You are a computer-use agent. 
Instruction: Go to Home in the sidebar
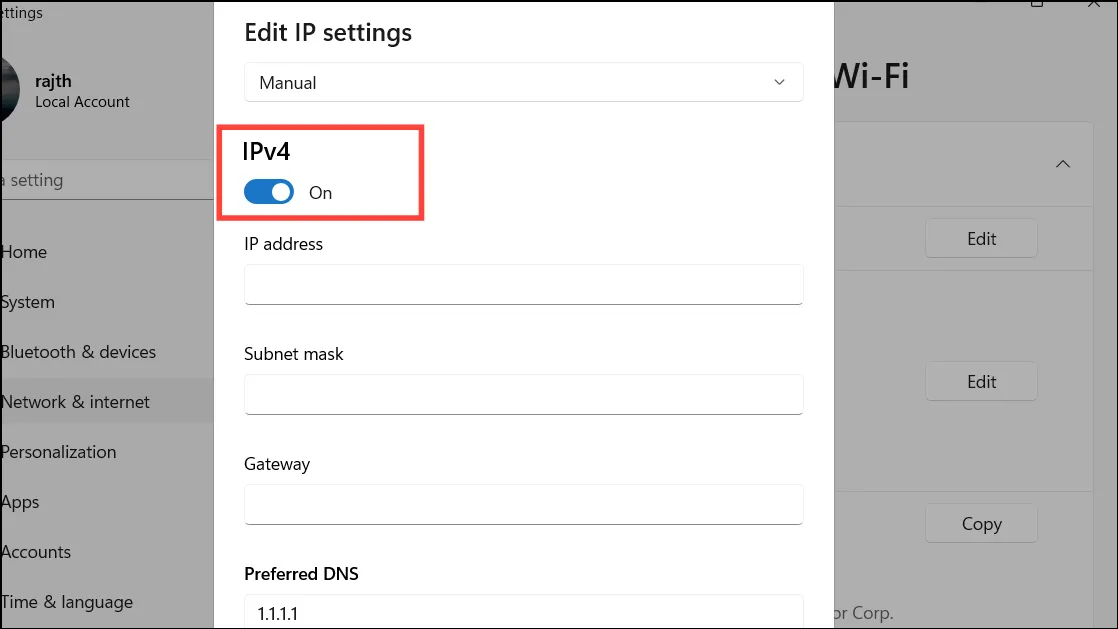(24, 252)
